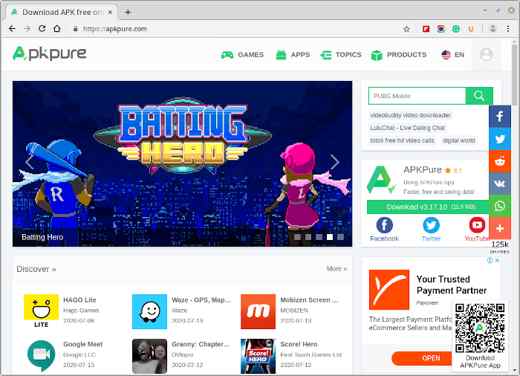
Task: Close the Download APK free tab
Action: [110, 12]
